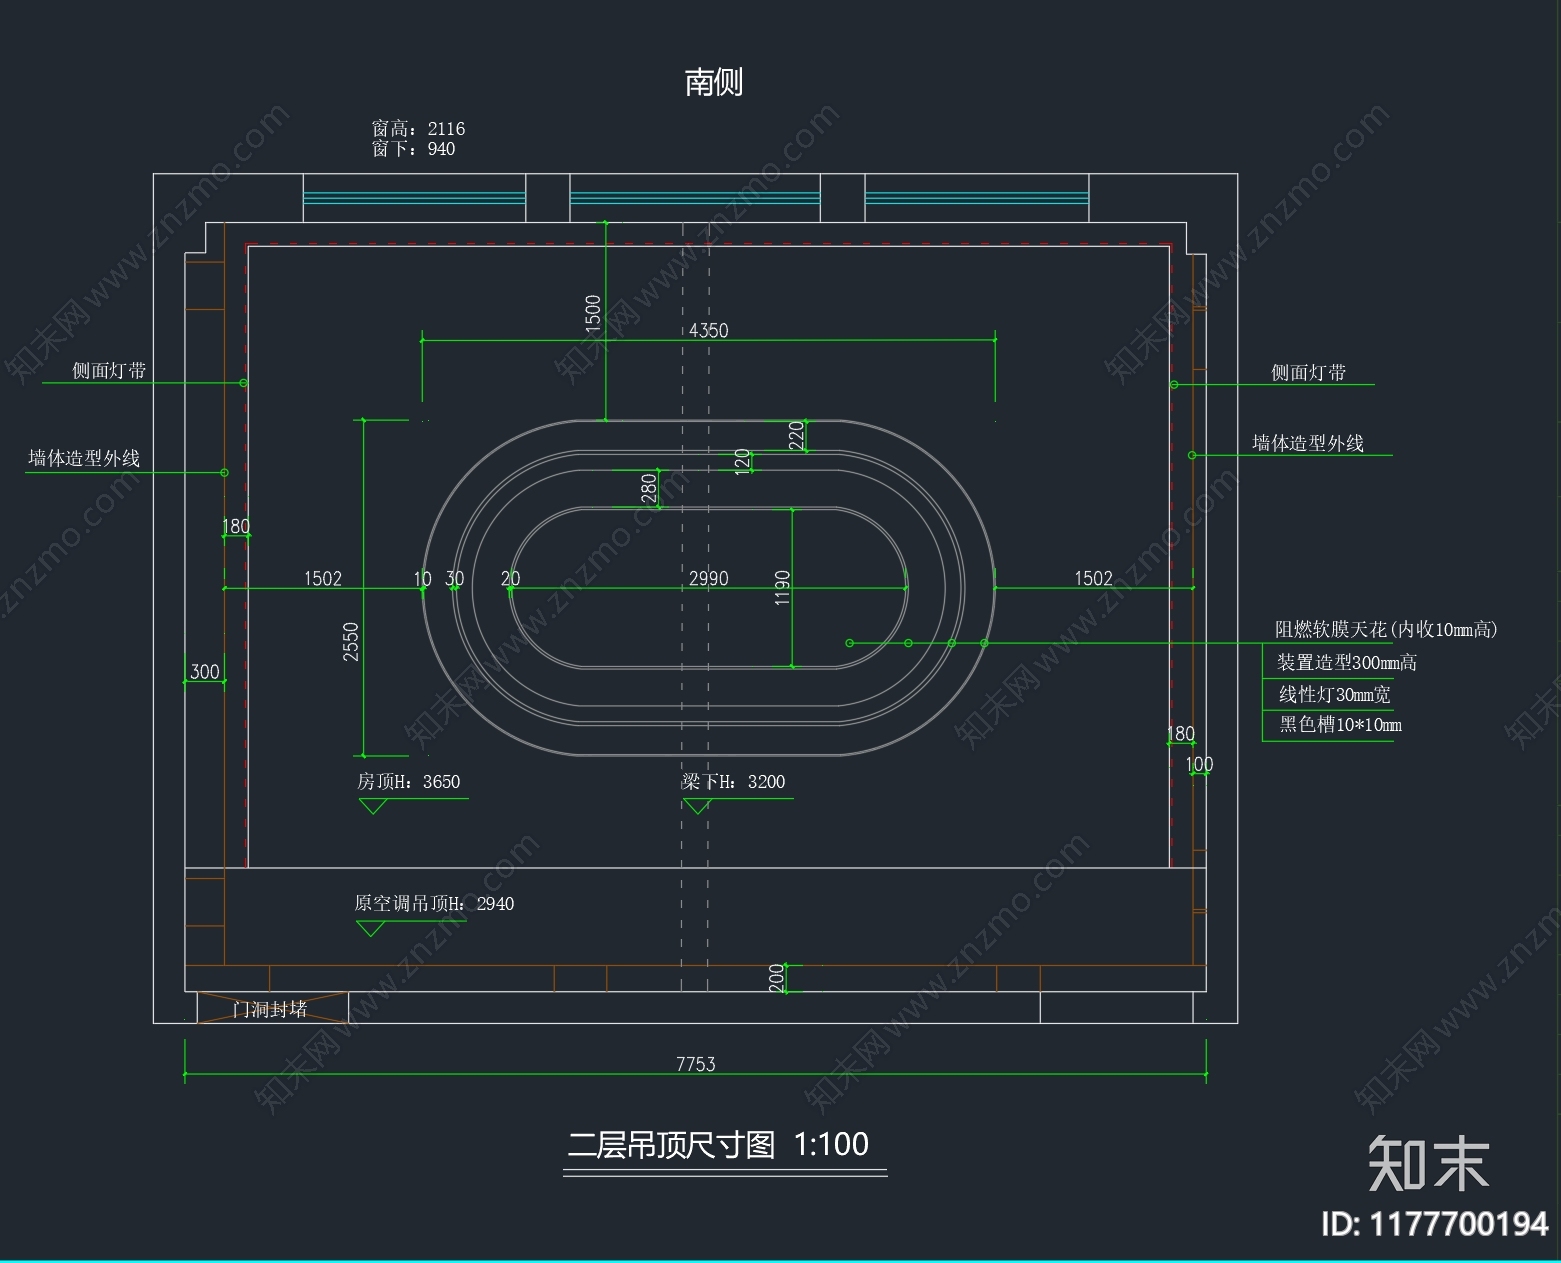1561x1263 pixels.
Task: Select the right 1502 dimension
Action: (1093, 578)
